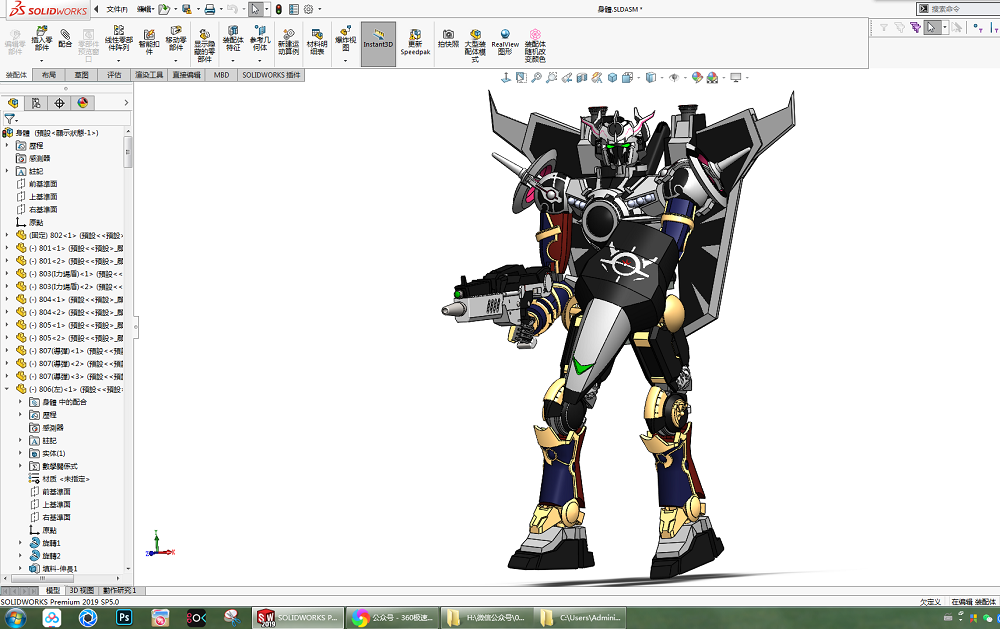Click Show Hidden Components tool

(204, 45)
